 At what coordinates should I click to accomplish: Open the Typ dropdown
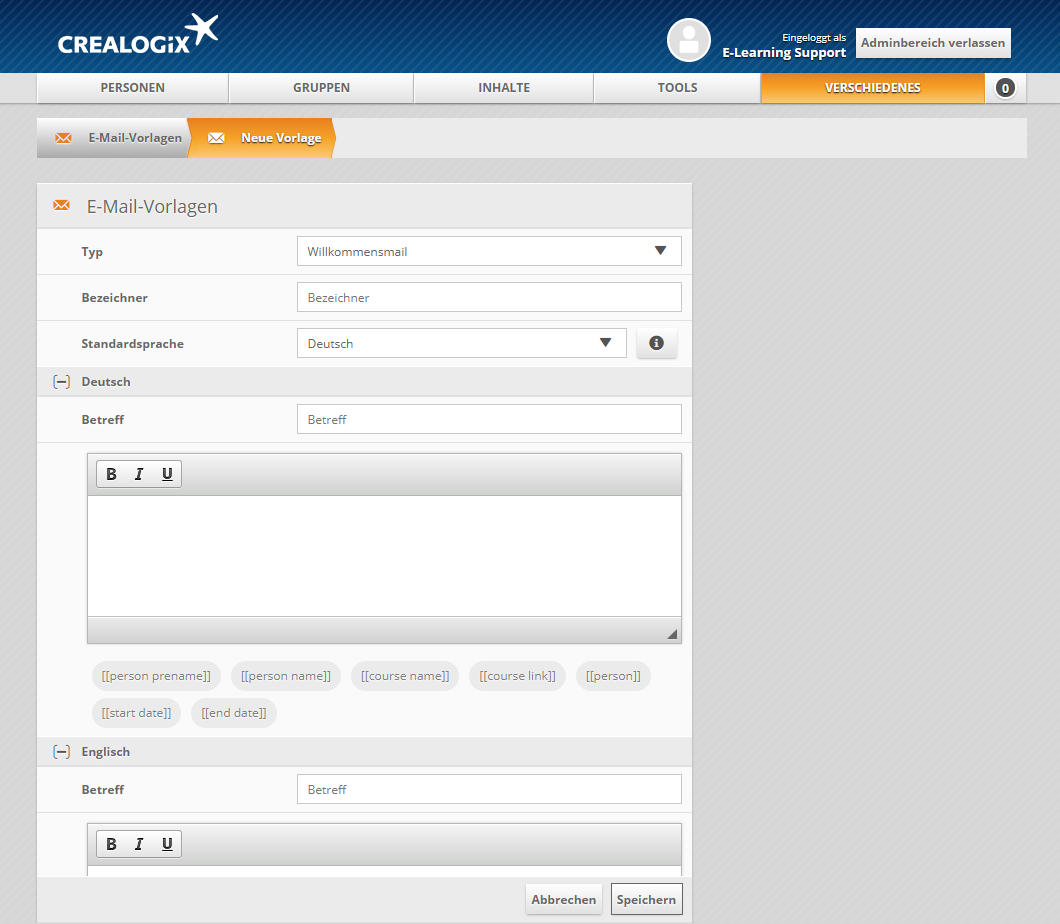tap(488, 251)
